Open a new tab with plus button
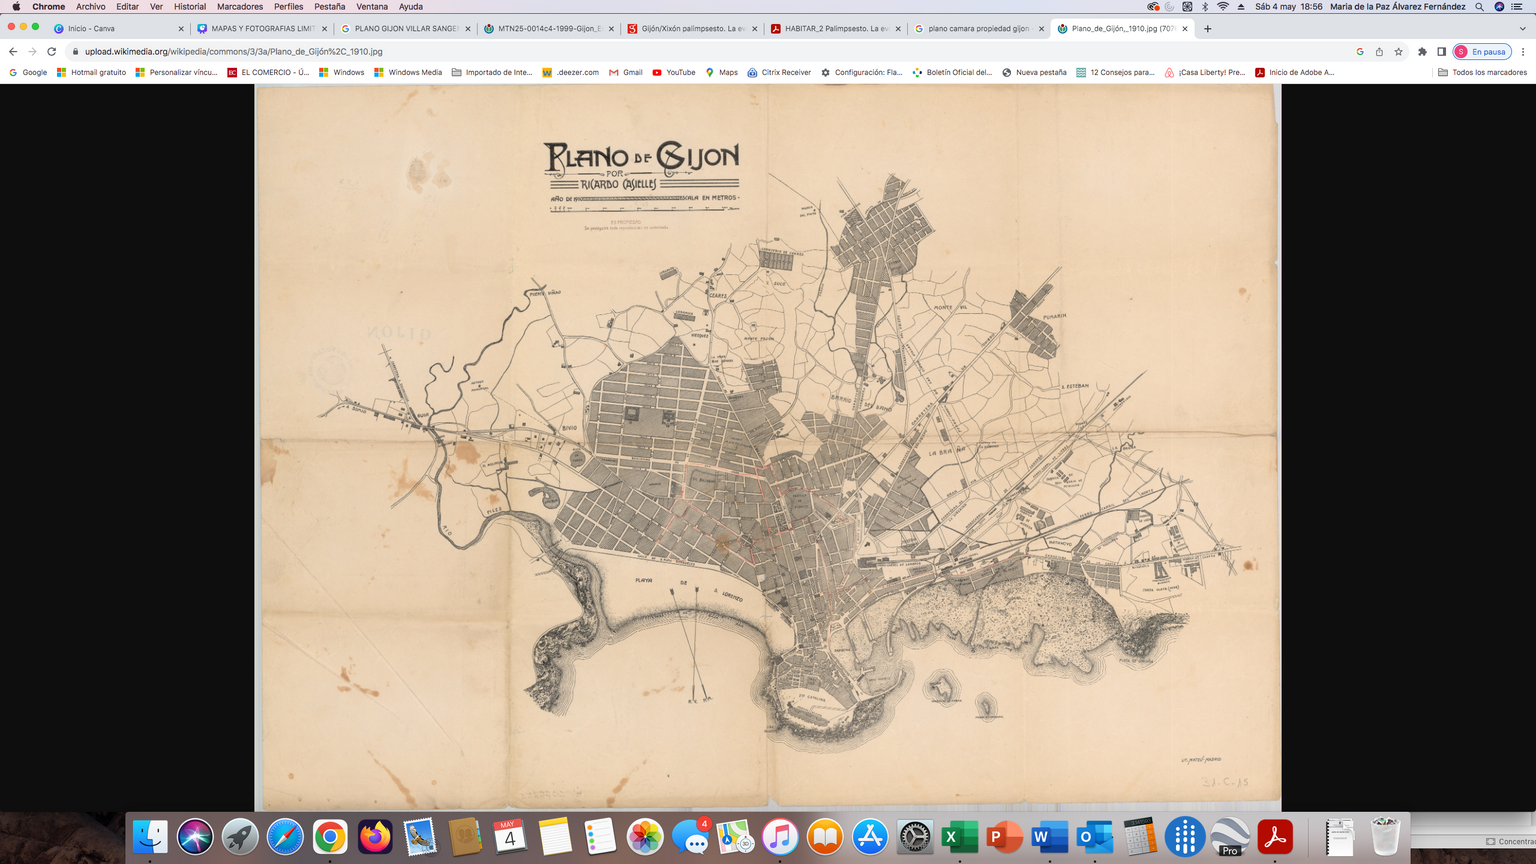 point(1207,29)
